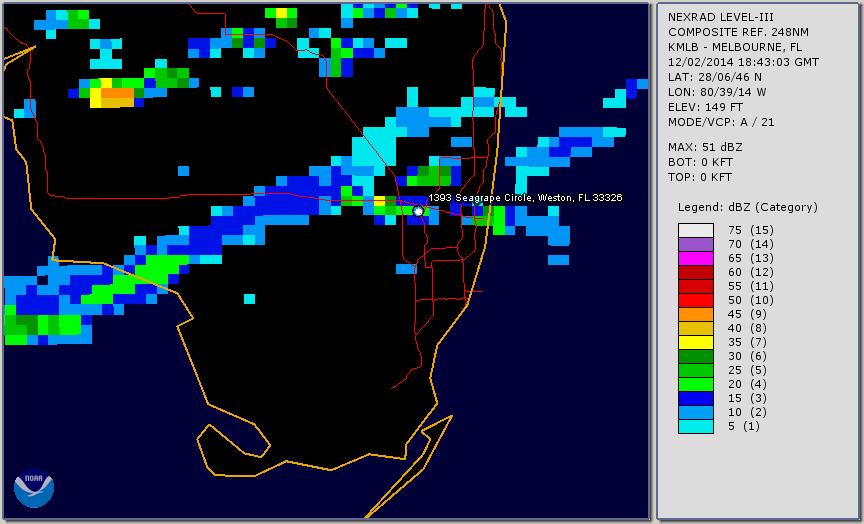
Task: Click the TOP: 0 KFT reading
Action: (700, 177)
